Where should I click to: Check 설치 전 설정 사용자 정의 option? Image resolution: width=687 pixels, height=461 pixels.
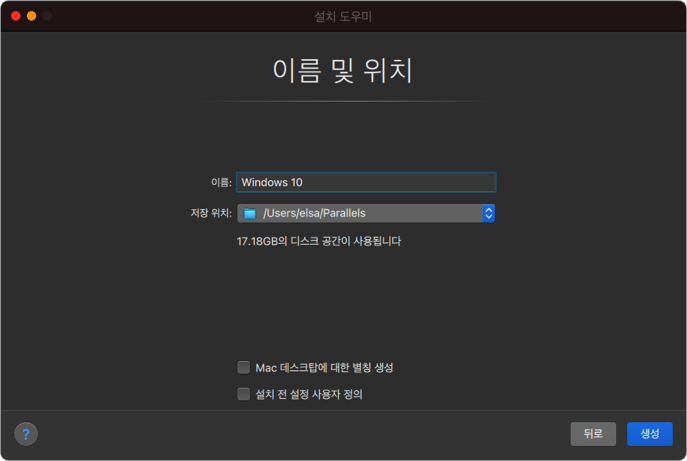point(243,394)
